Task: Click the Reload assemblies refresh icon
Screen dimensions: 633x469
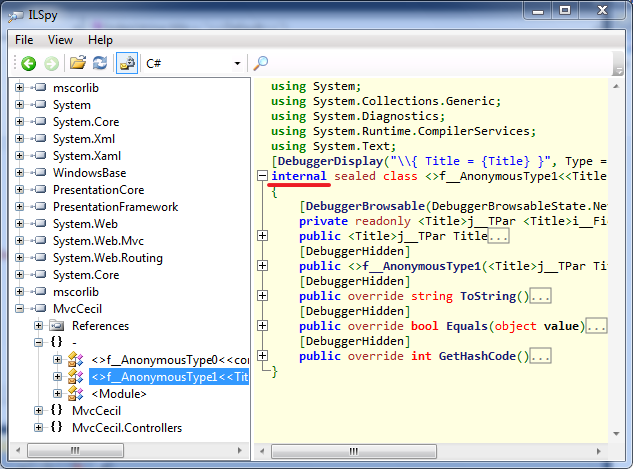Action: (x=99, y=63)
